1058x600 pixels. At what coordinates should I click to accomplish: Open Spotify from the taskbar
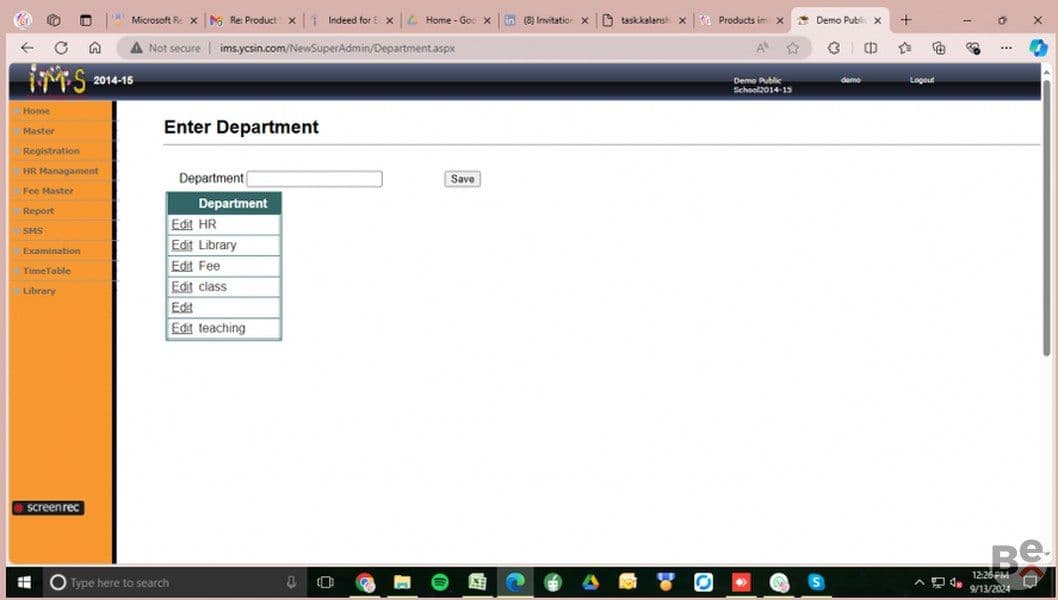[x=440, y=582]
